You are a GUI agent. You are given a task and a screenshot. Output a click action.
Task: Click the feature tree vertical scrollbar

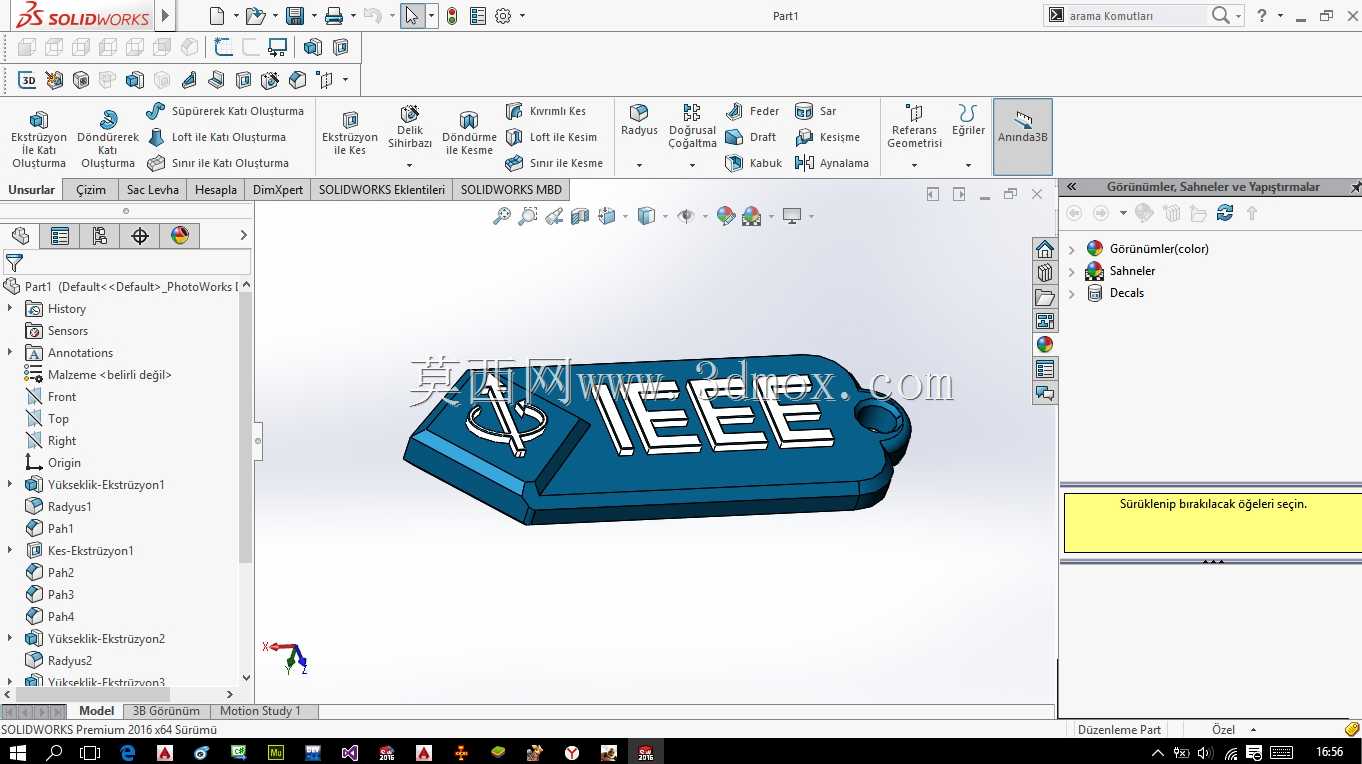pyautogui.click(x=246, y=427)
